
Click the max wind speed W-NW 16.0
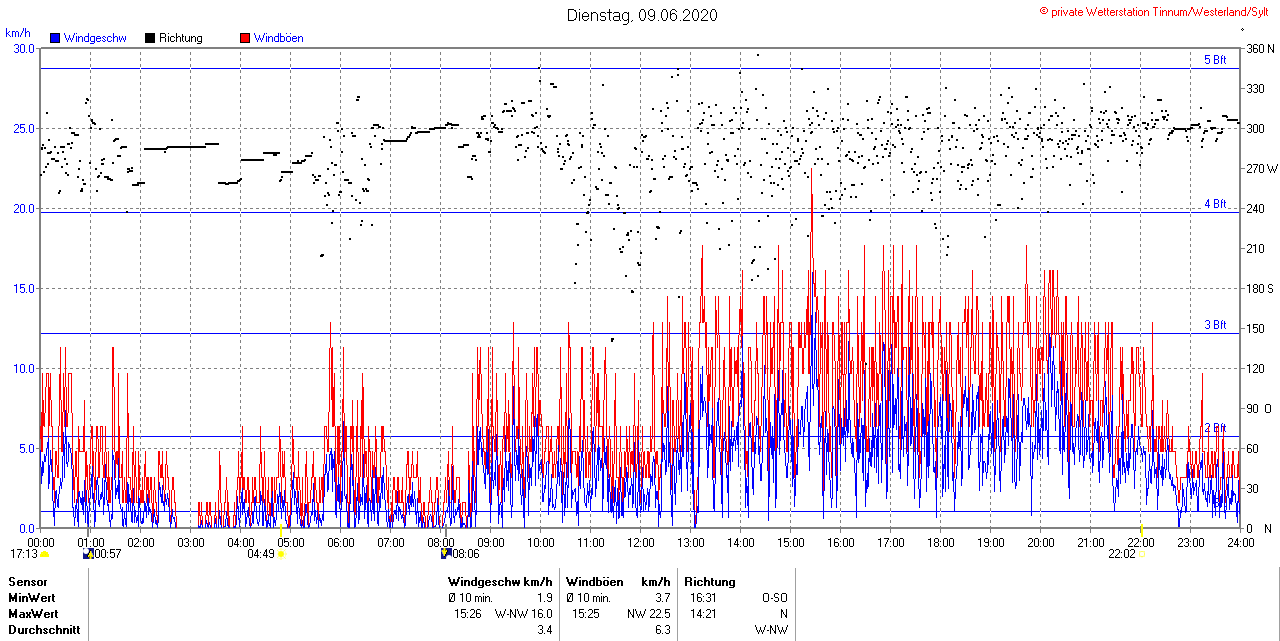point(524,613)
